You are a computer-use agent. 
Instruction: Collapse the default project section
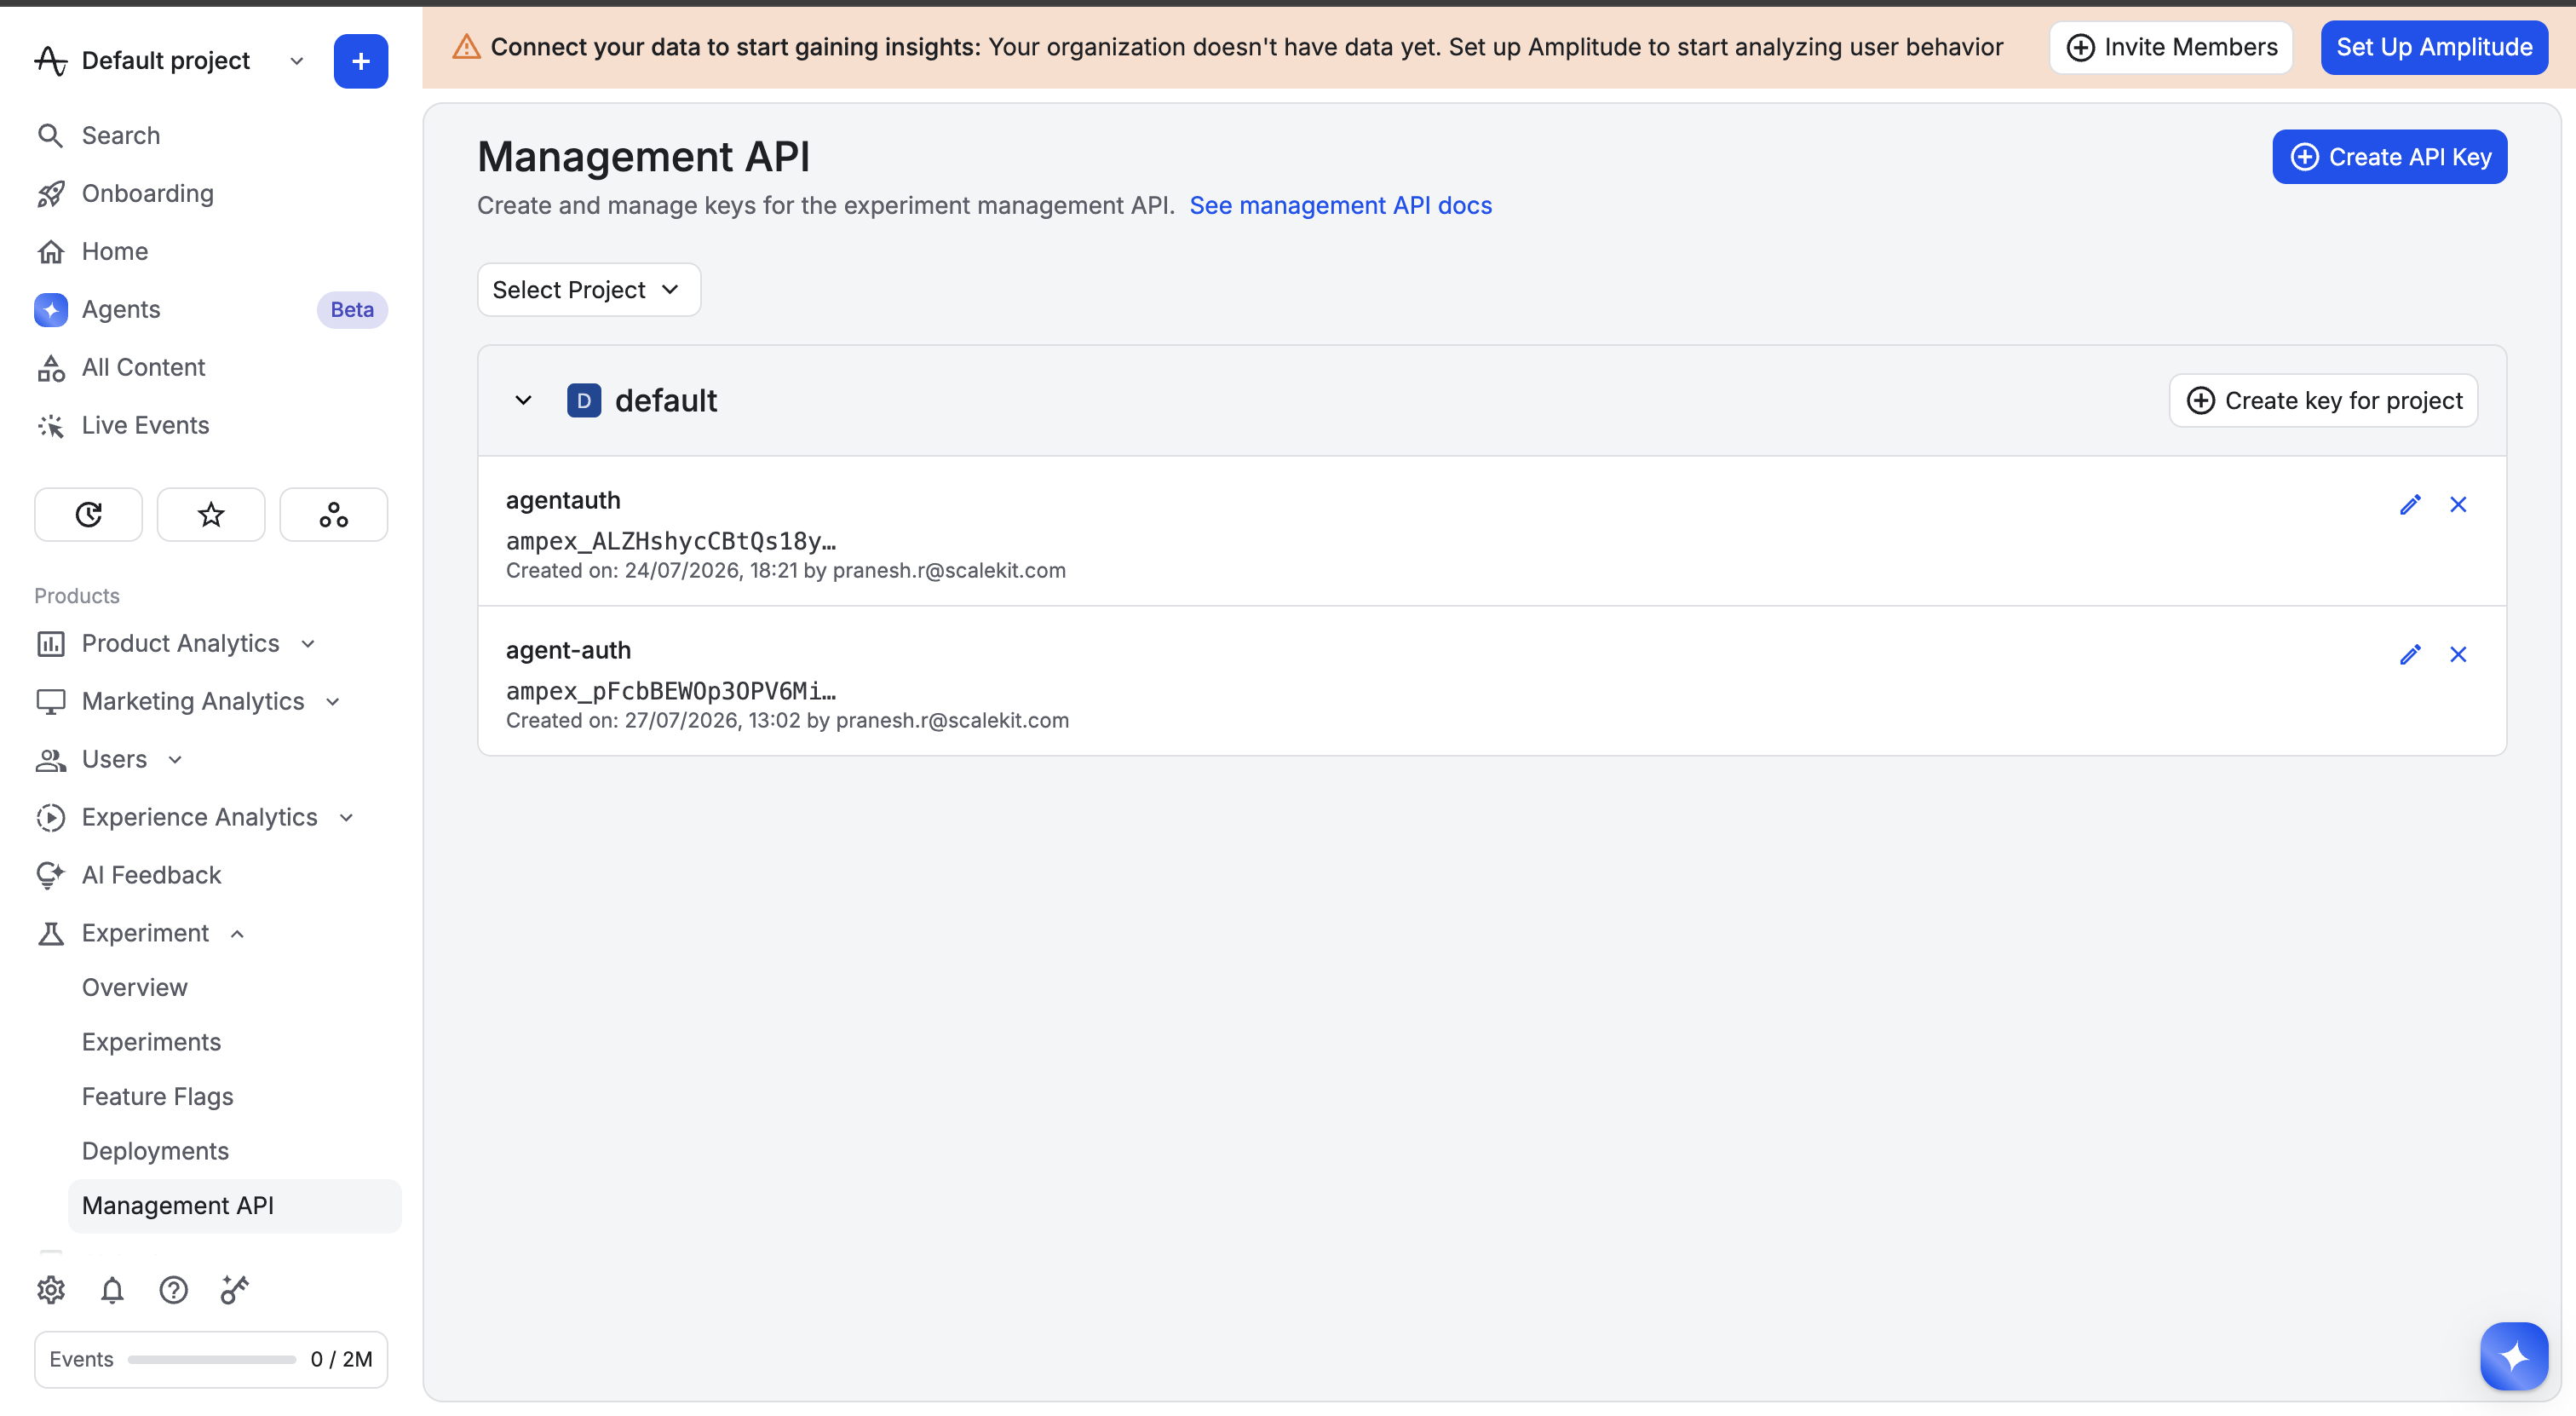pyautogui.click(x=523, y=400)
